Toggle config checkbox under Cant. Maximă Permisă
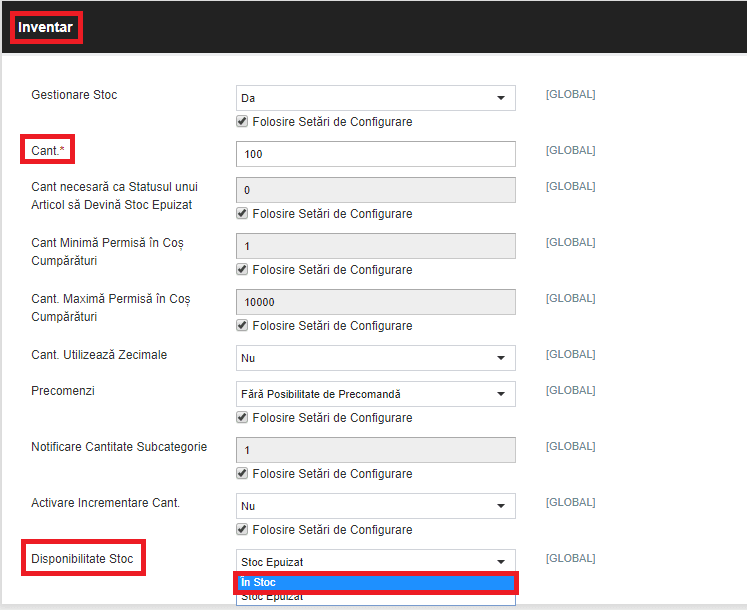747x610 pixels. pyautogui.click(x=242, y=325)
